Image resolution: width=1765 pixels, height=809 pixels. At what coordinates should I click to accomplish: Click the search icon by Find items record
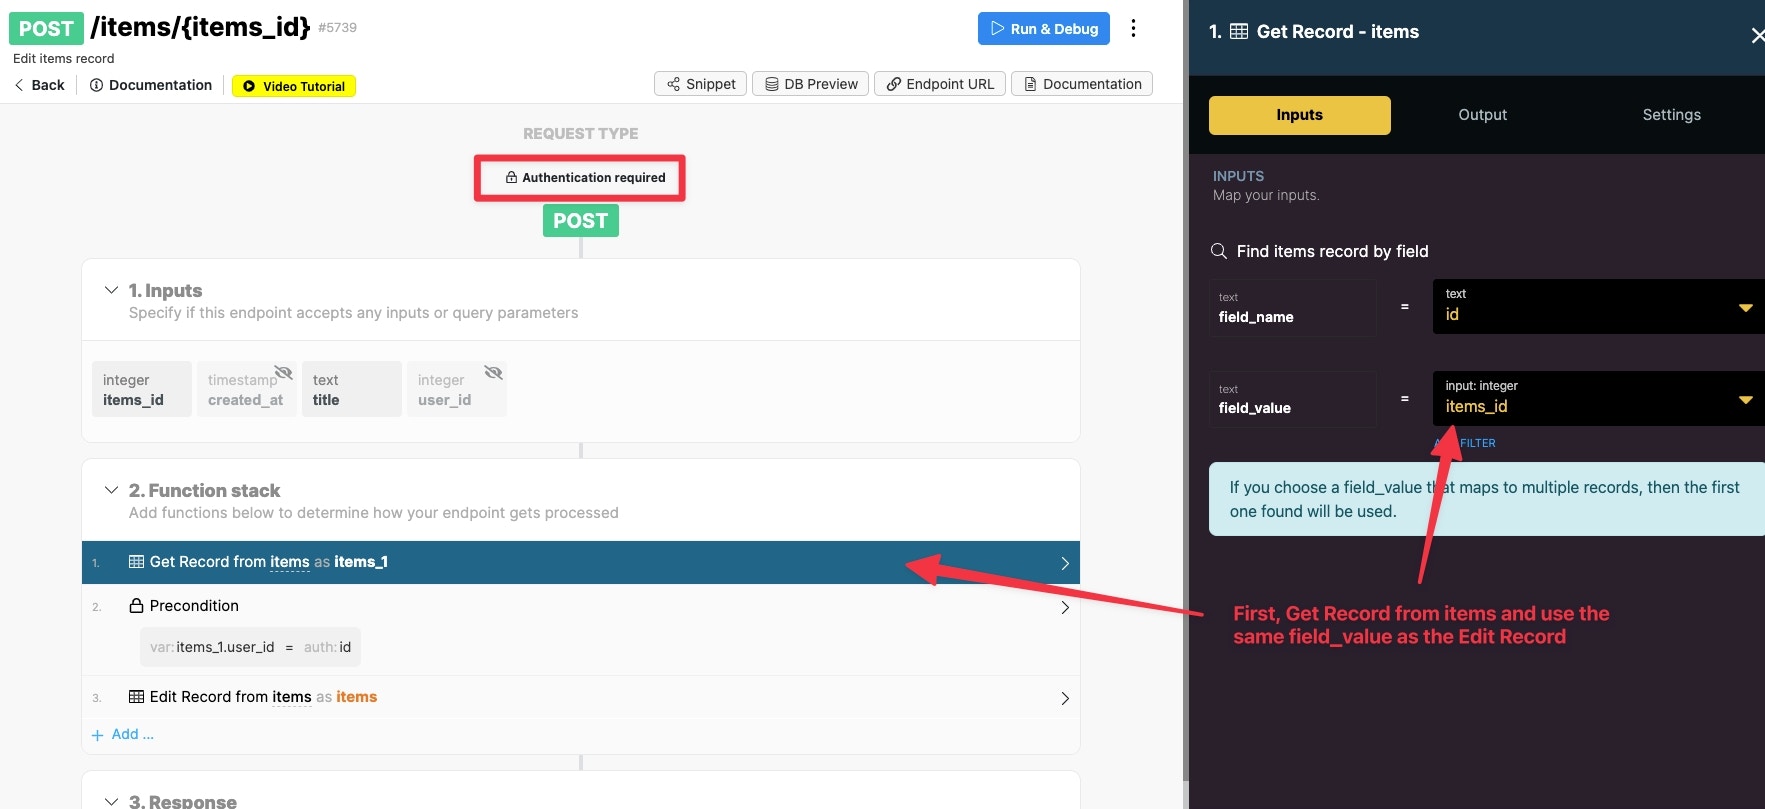1219,251
